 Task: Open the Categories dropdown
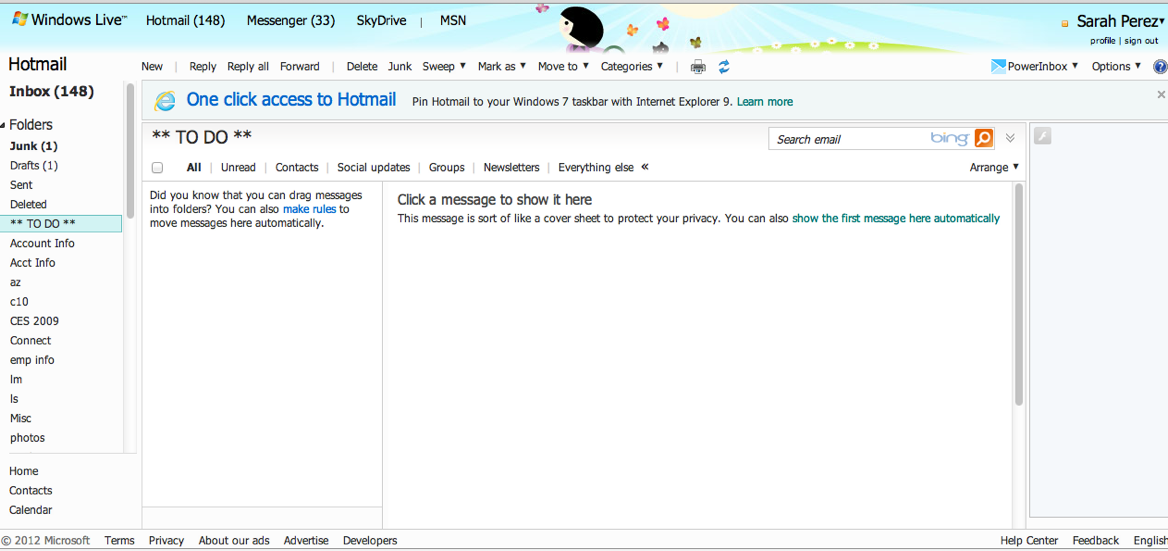(632, 66)
